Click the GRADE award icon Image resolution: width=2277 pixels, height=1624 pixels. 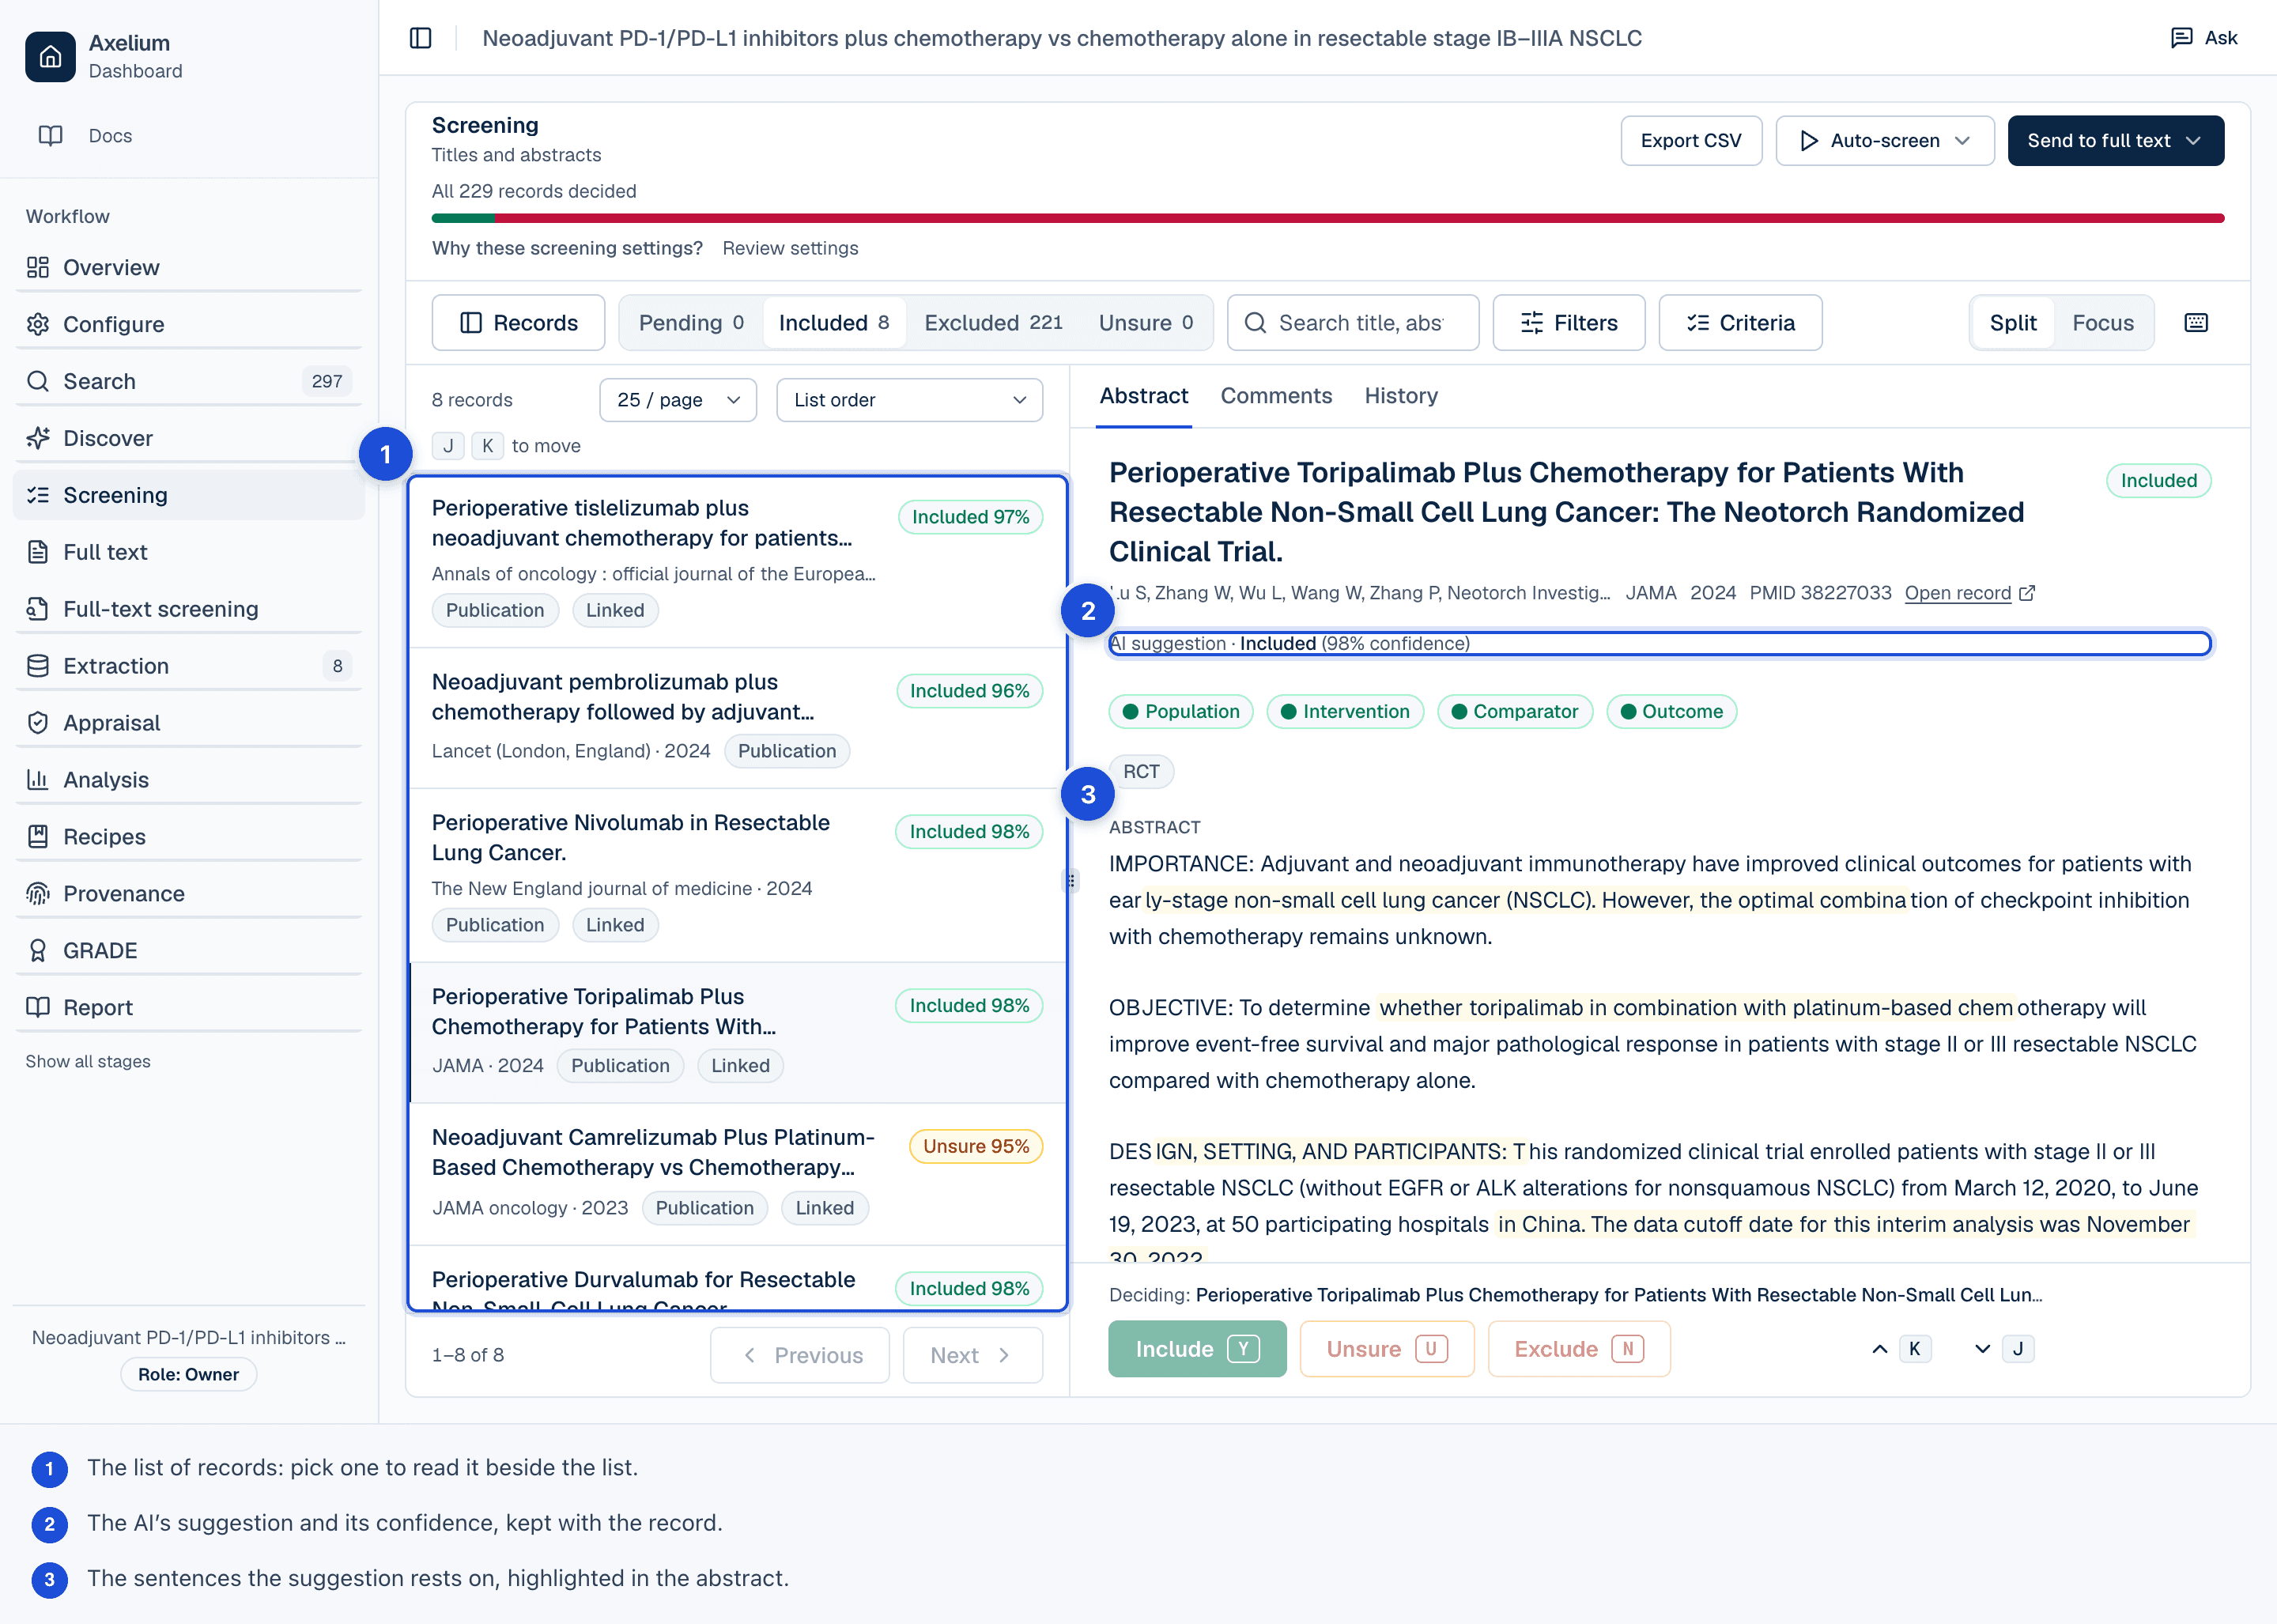coord(38,950)
